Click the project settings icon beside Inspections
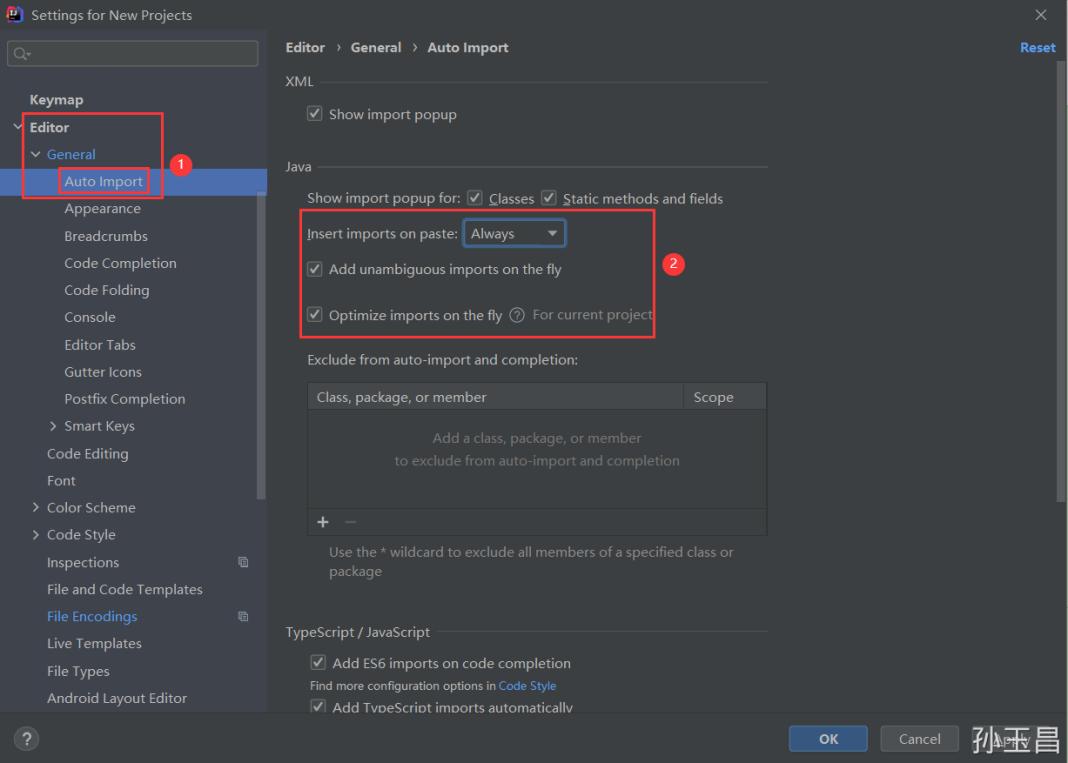1068x763 pixels. pyautogui.click(x=241, y=562)
